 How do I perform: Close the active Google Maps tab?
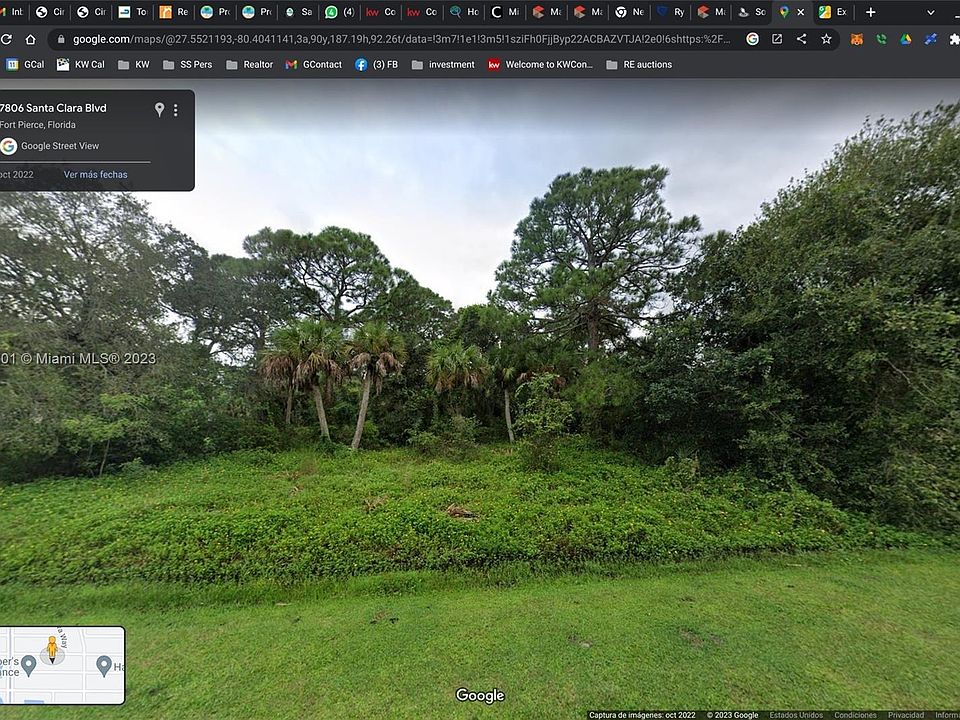(800, 12)
